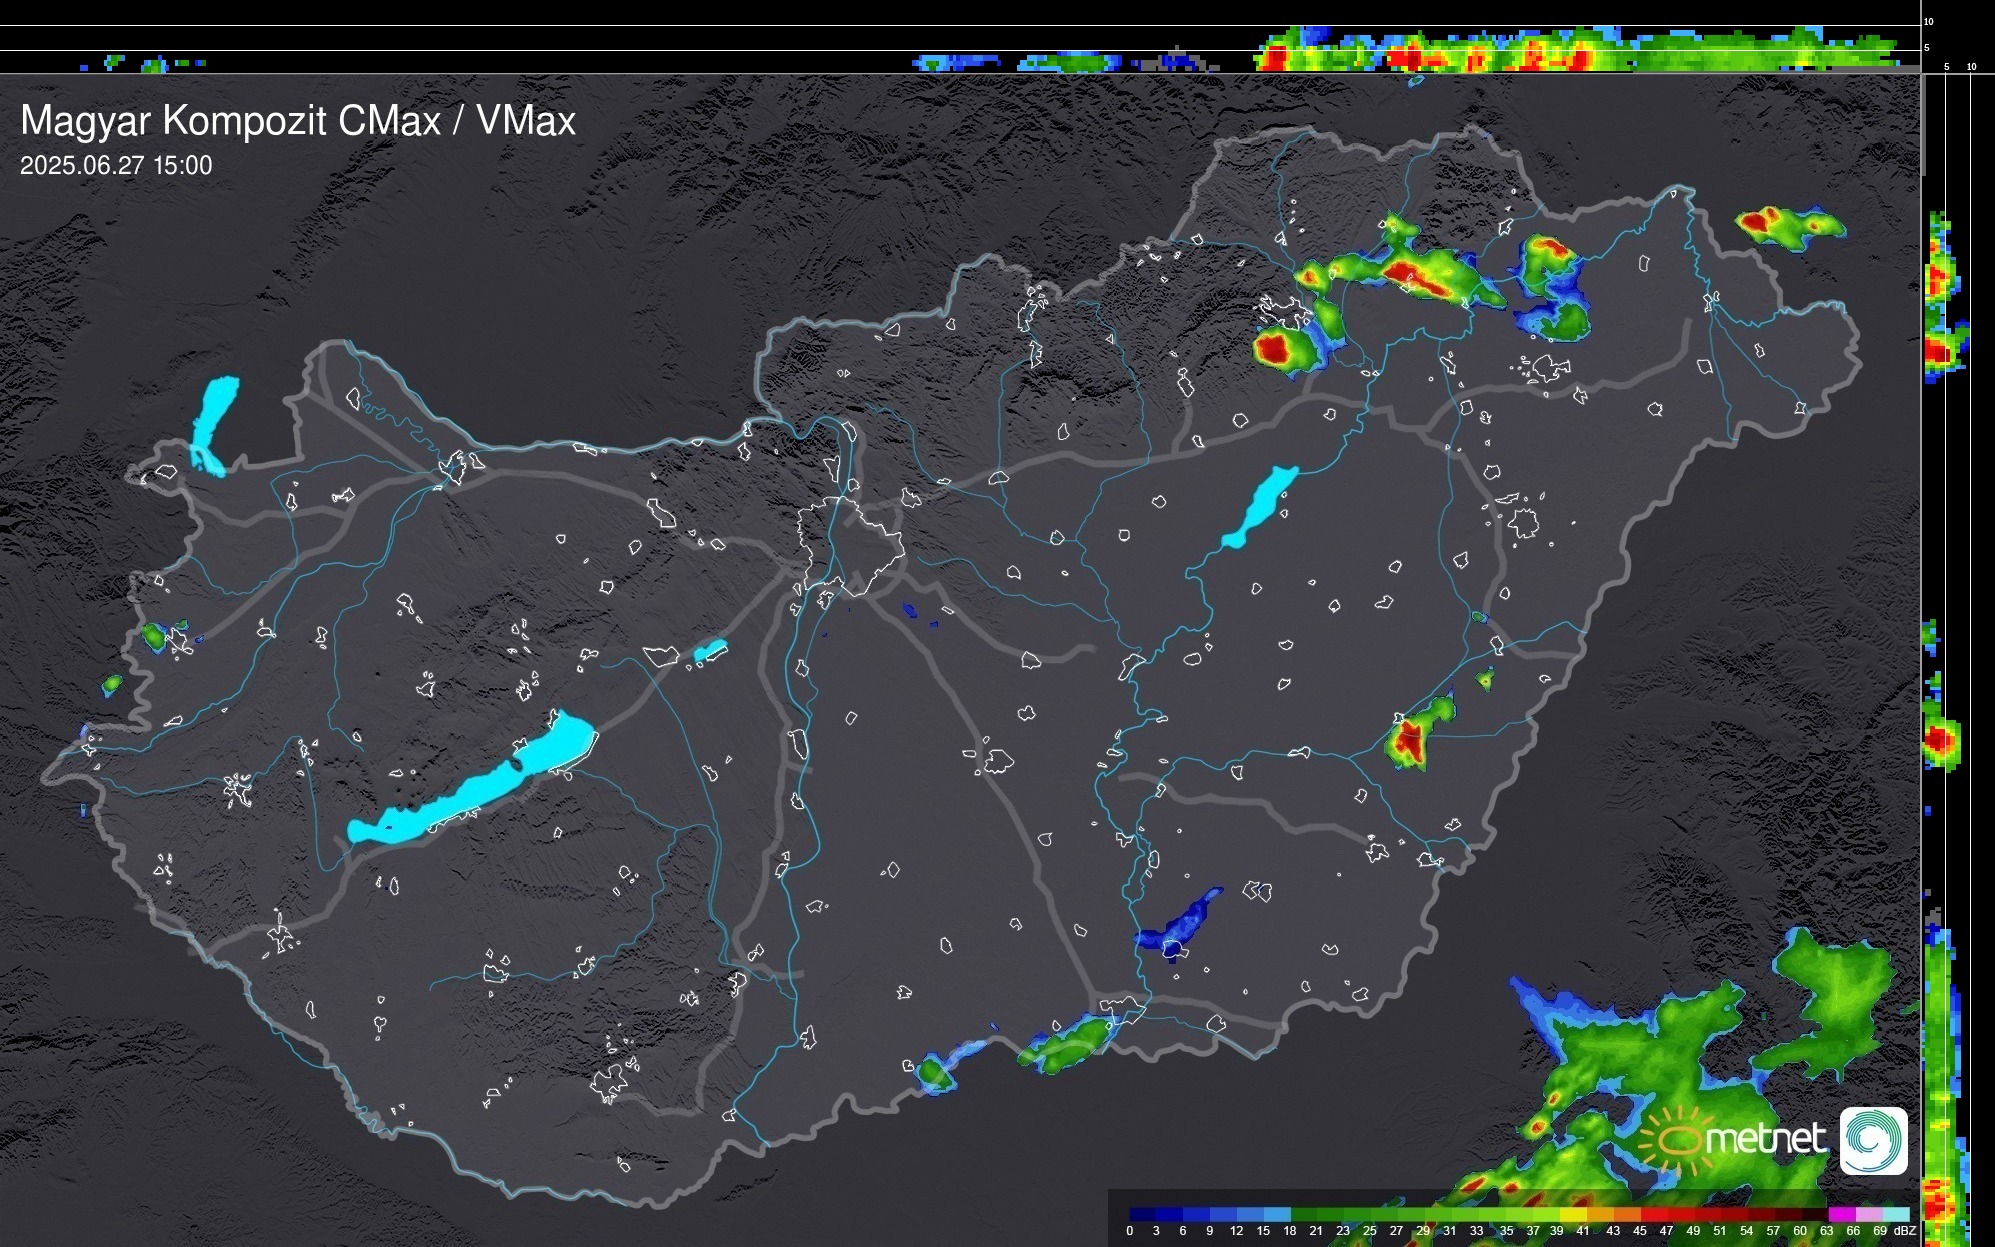Click the metnet wordmark text
This screenshot has height=1247, width=1995.
pos(1767,1140)
